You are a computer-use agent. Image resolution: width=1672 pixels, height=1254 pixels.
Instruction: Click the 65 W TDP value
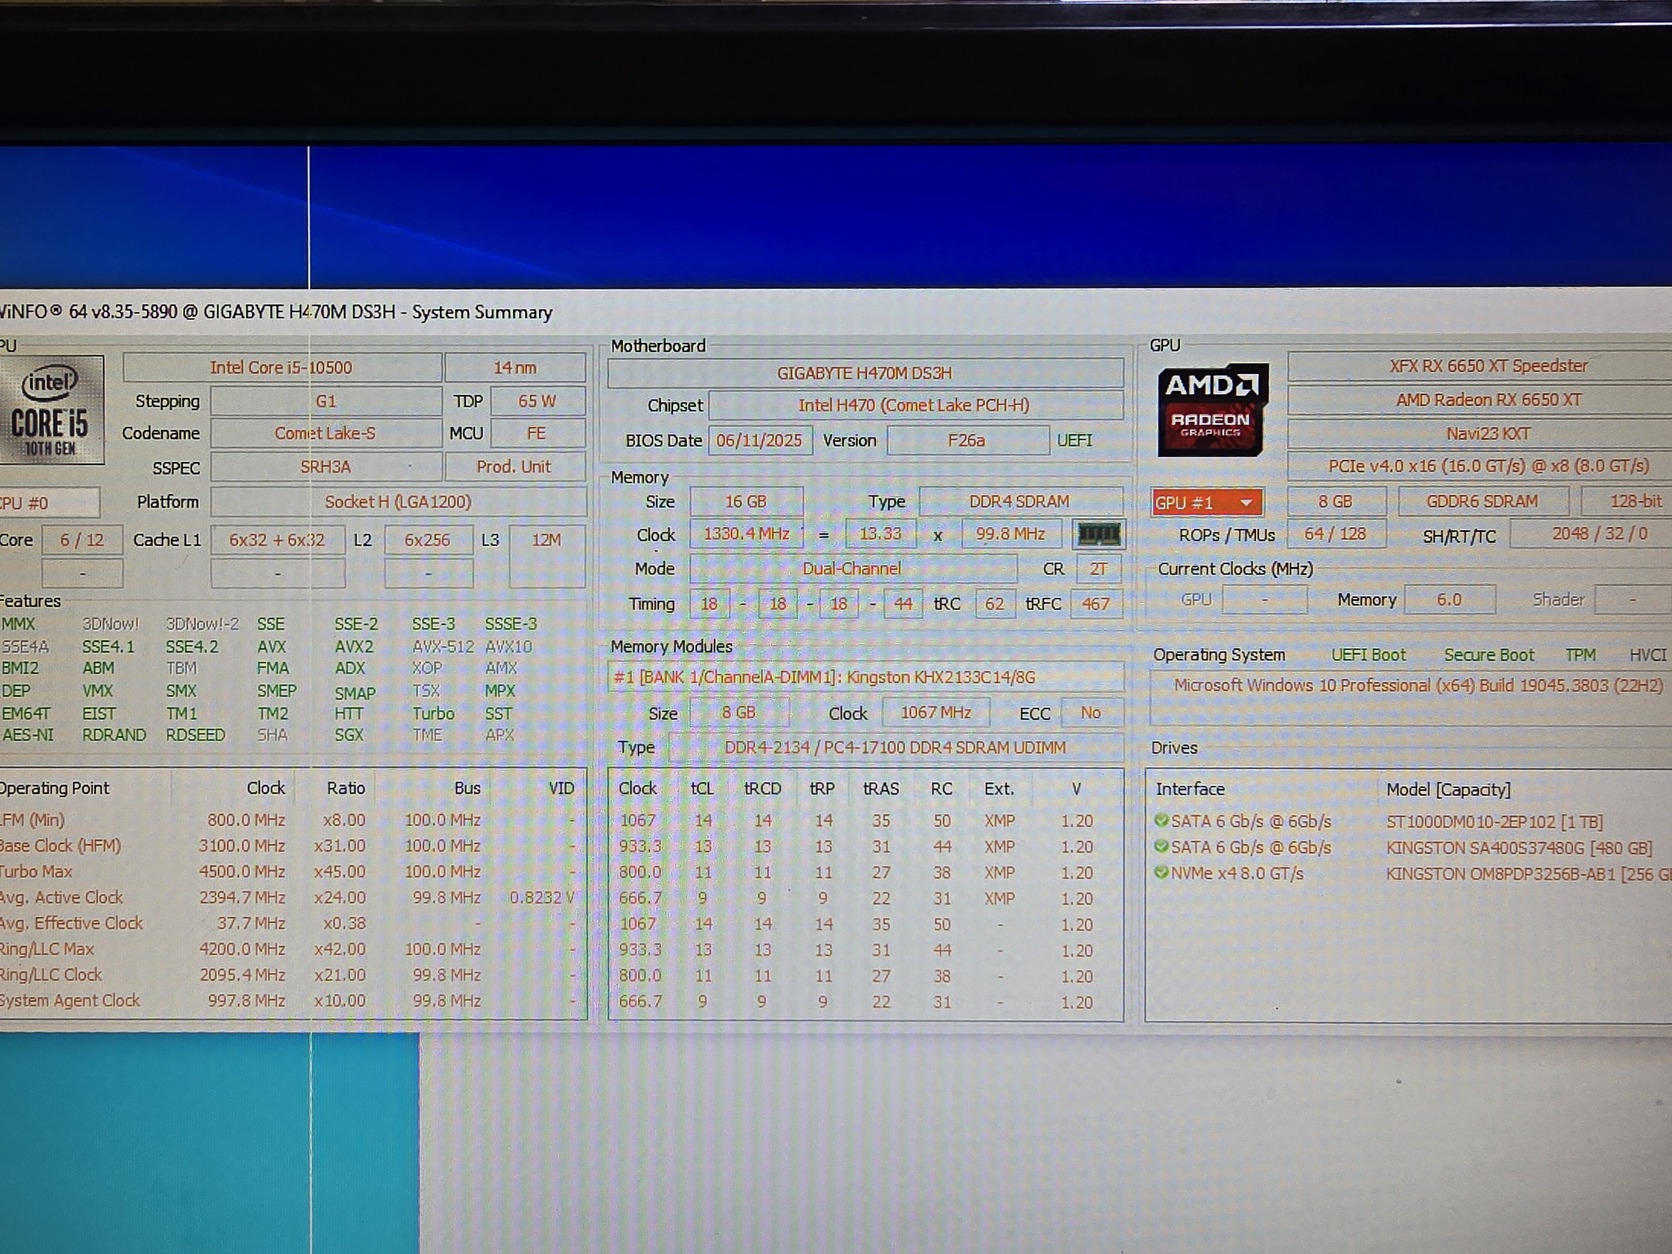537,401
